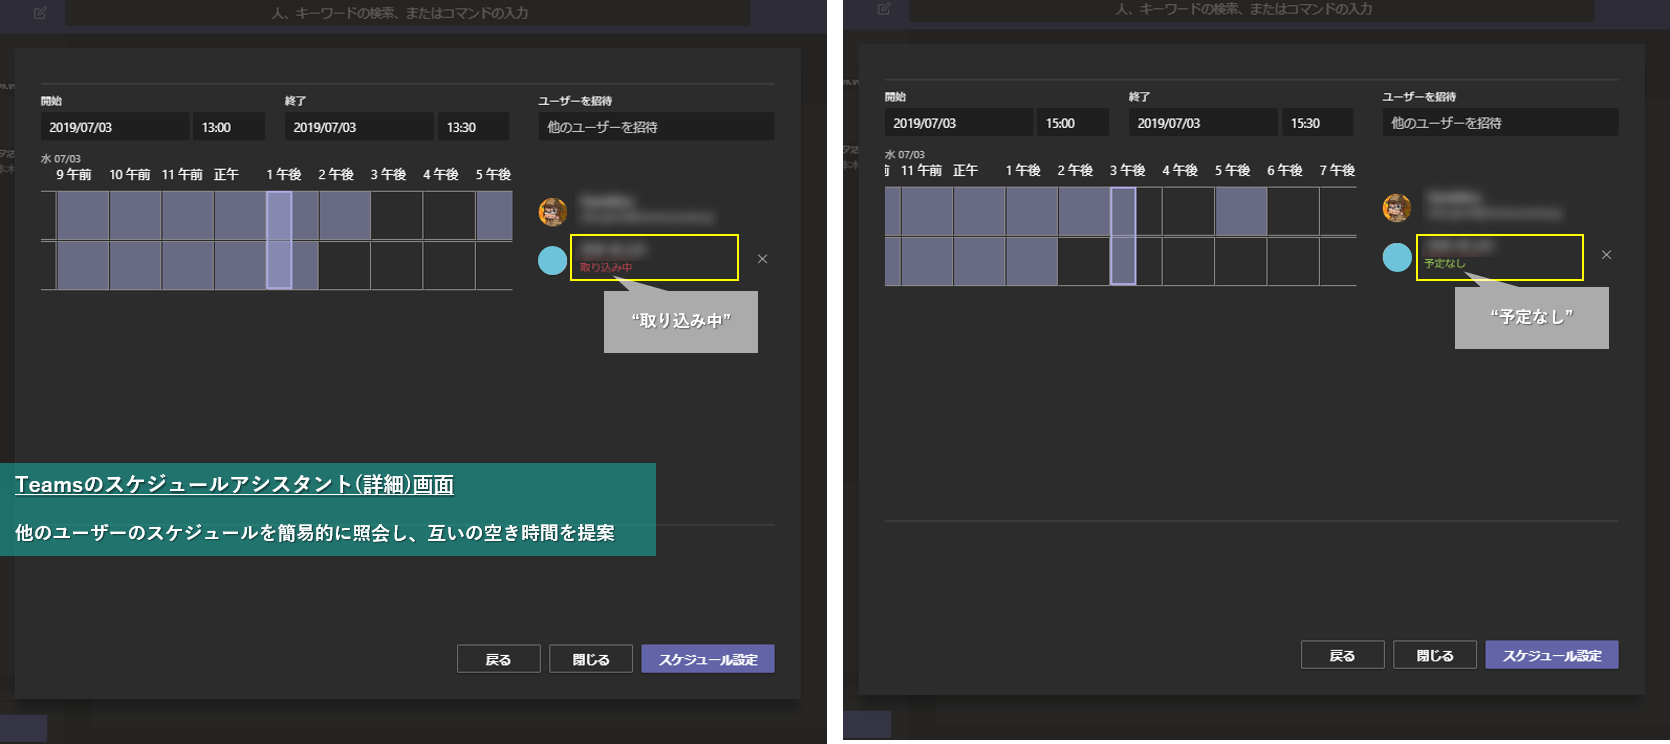This screenshot has width=1670, height=744.
Task: Open start time 15:00 field
Action: (1073, 123)
